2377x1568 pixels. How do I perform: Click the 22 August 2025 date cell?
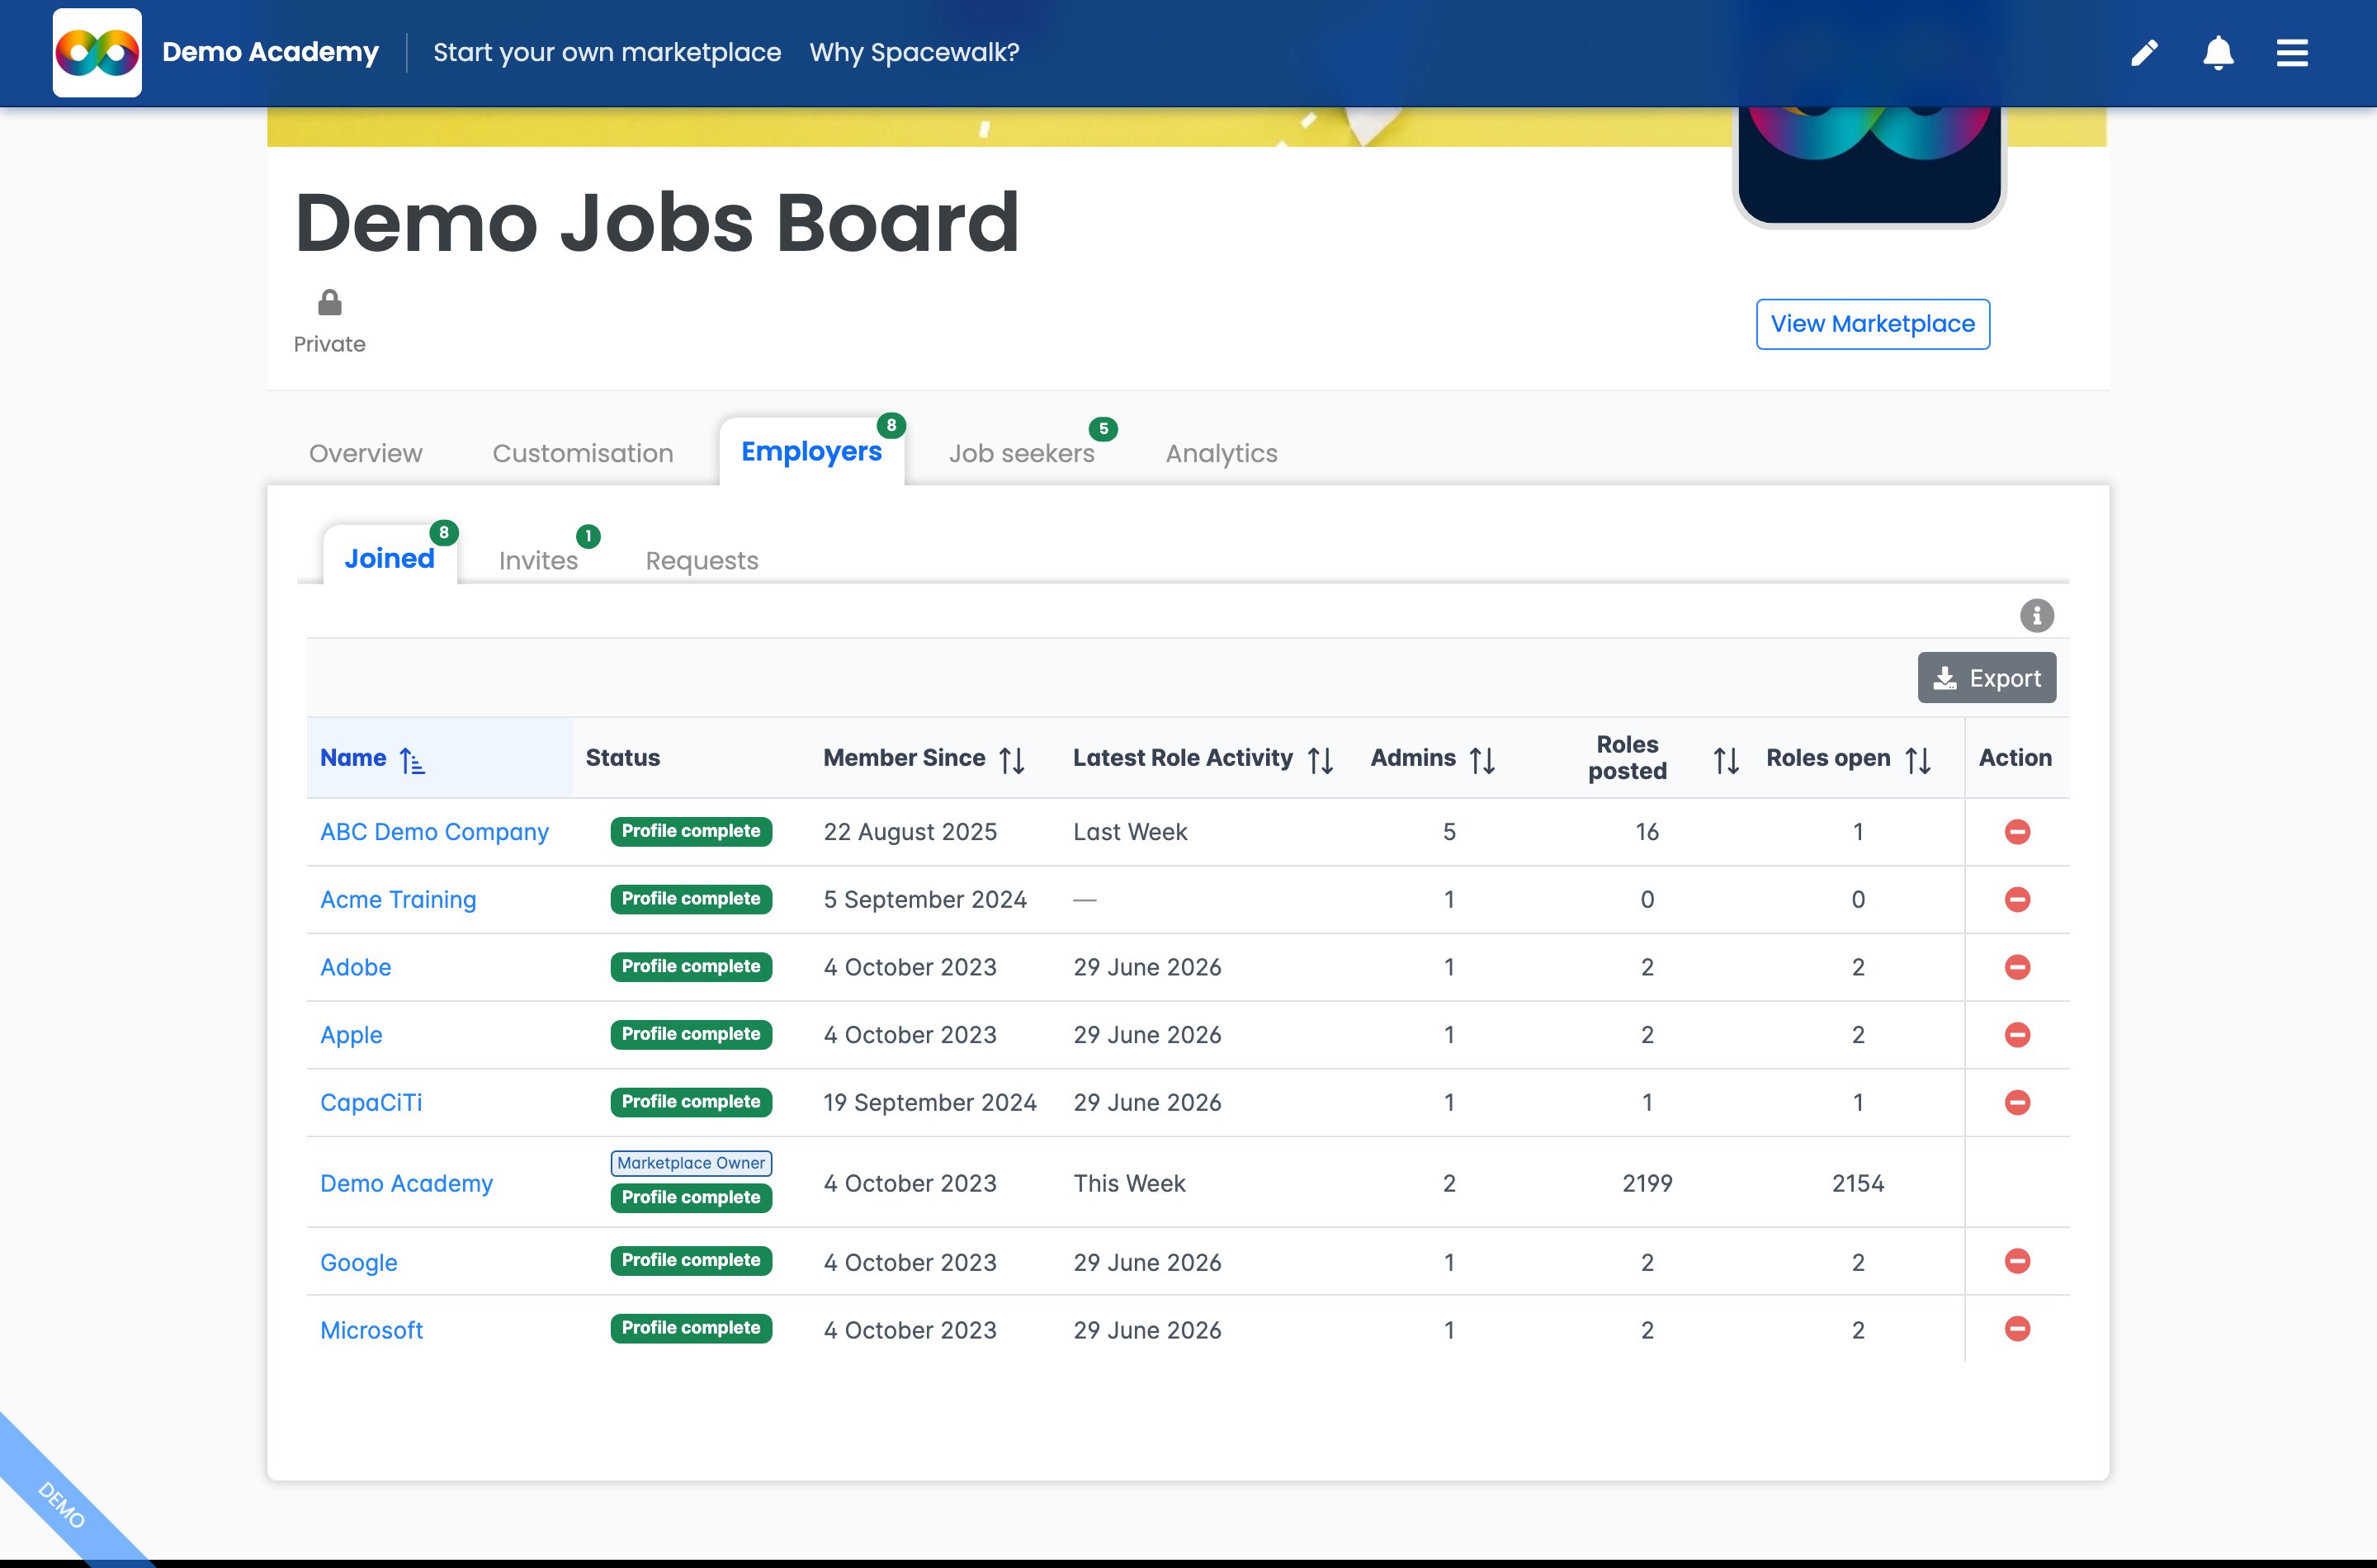910,832
